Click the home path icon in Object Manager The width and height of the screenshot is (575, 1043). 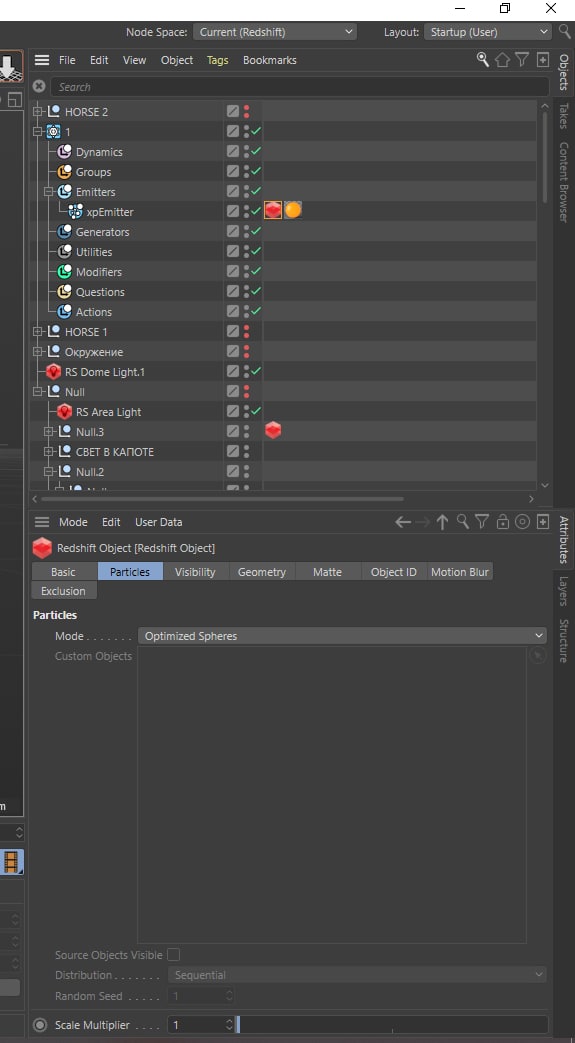tap(502, 60)
